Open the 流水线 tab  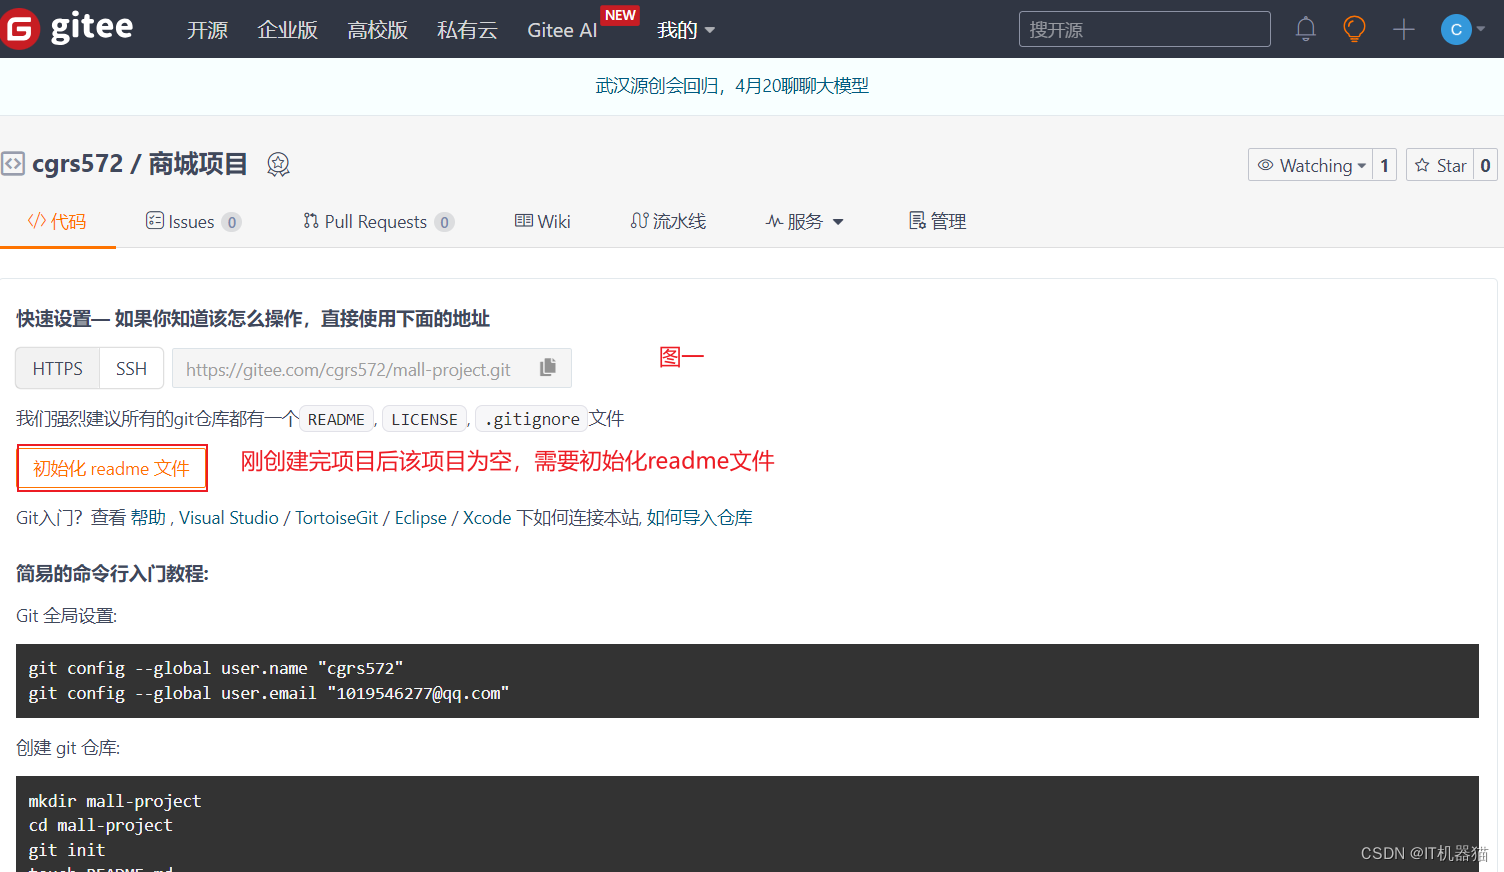pyautogui.click(x=668, y=221)
